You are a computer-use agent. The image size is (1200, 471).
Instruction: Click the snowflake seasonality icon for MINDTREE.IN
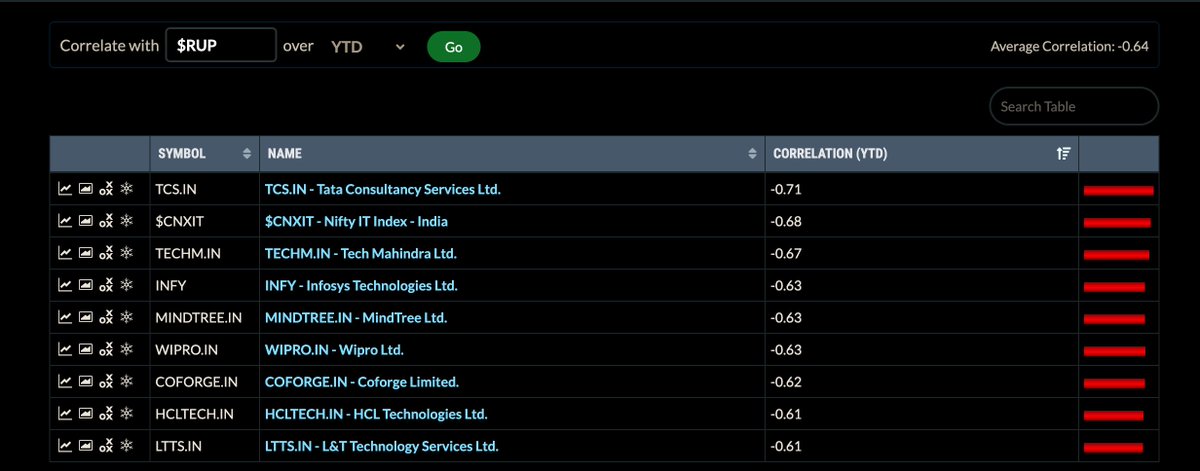tap(126, 317)
